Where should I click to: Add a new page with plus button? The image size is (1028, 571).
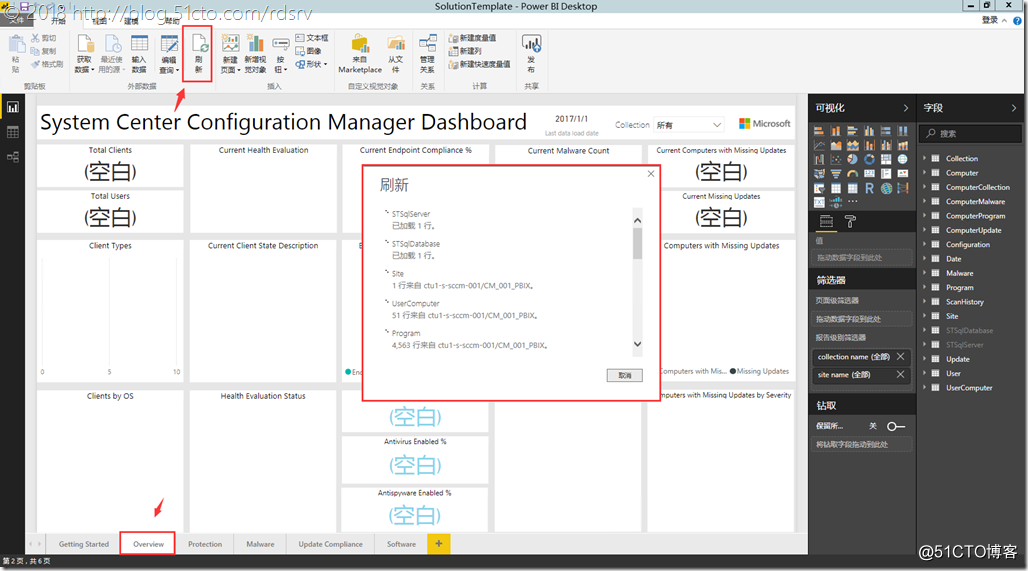pyautogui.click(x=439, y=543)
